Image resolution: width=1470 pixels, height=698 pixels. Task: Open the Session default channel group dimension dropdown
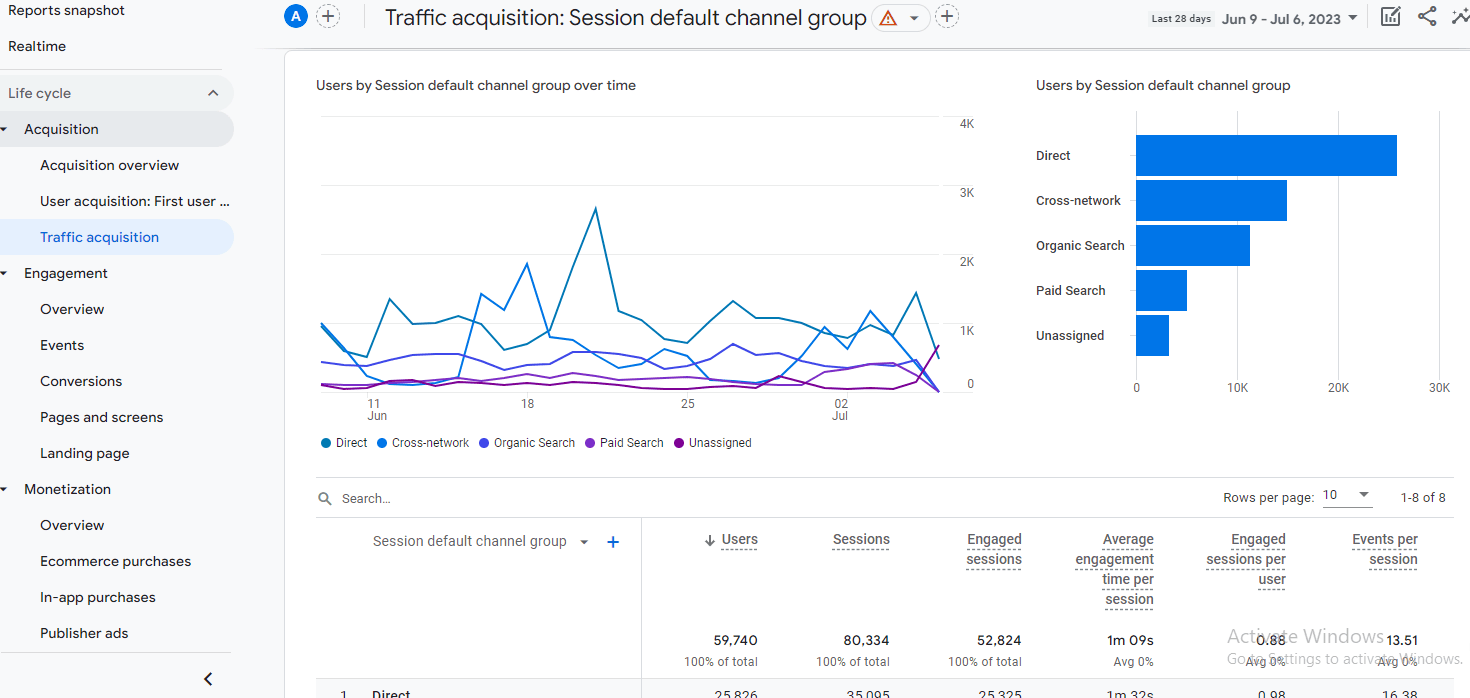(x=584, y=541)
